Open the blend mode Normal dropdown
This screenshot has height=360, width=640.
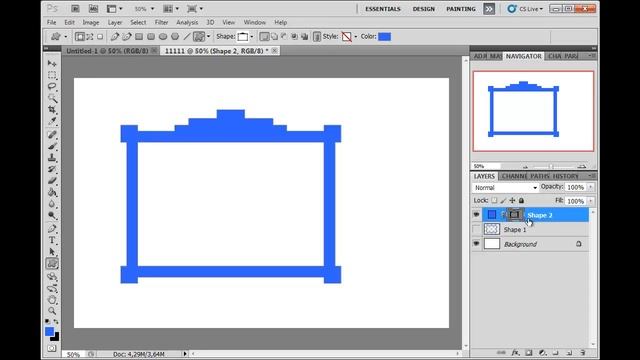[505, 188]
